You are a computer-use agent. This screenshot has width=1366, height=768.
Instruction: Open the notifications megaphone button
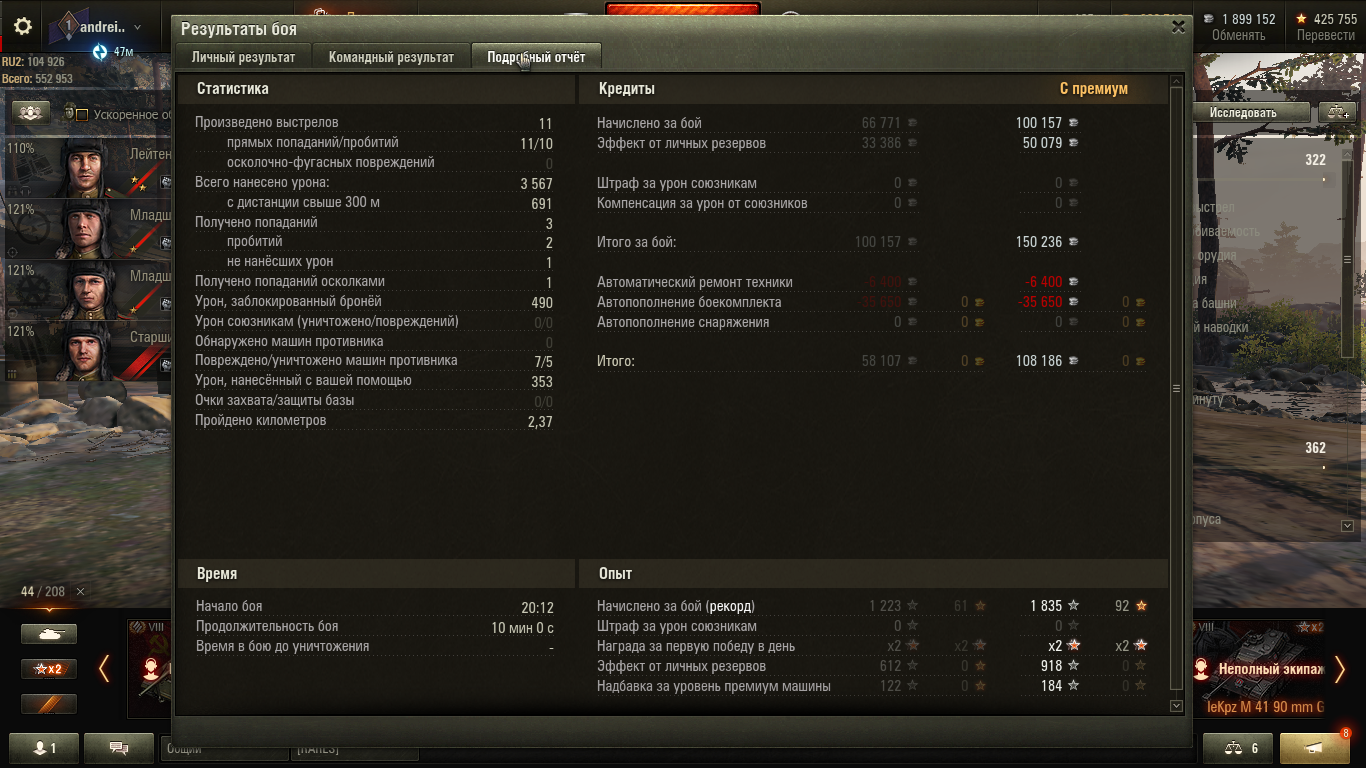pos(1314,748)
